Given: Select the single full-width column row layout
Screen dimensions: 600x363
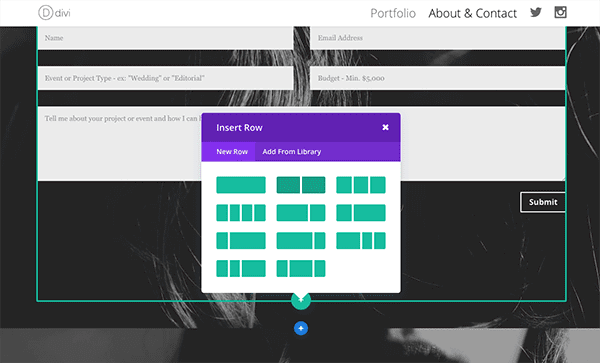Looking at the screenshot, I should point(241,185).
